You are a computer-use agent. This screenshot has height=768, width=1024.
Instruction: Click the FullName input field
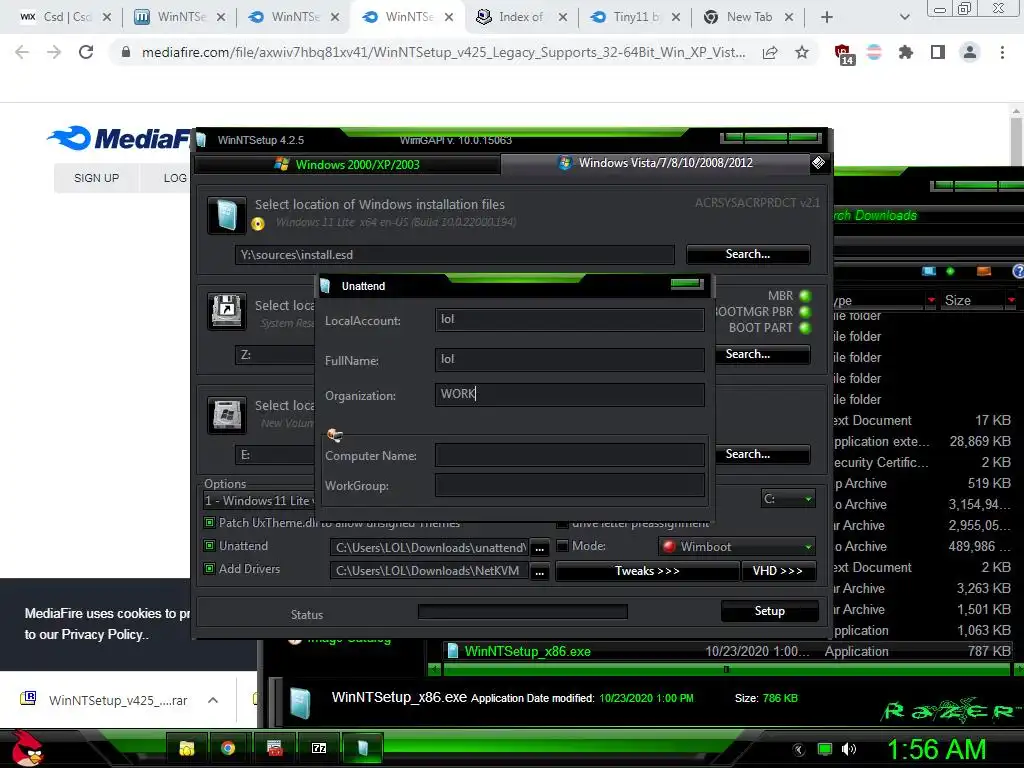tap(569, 359)
